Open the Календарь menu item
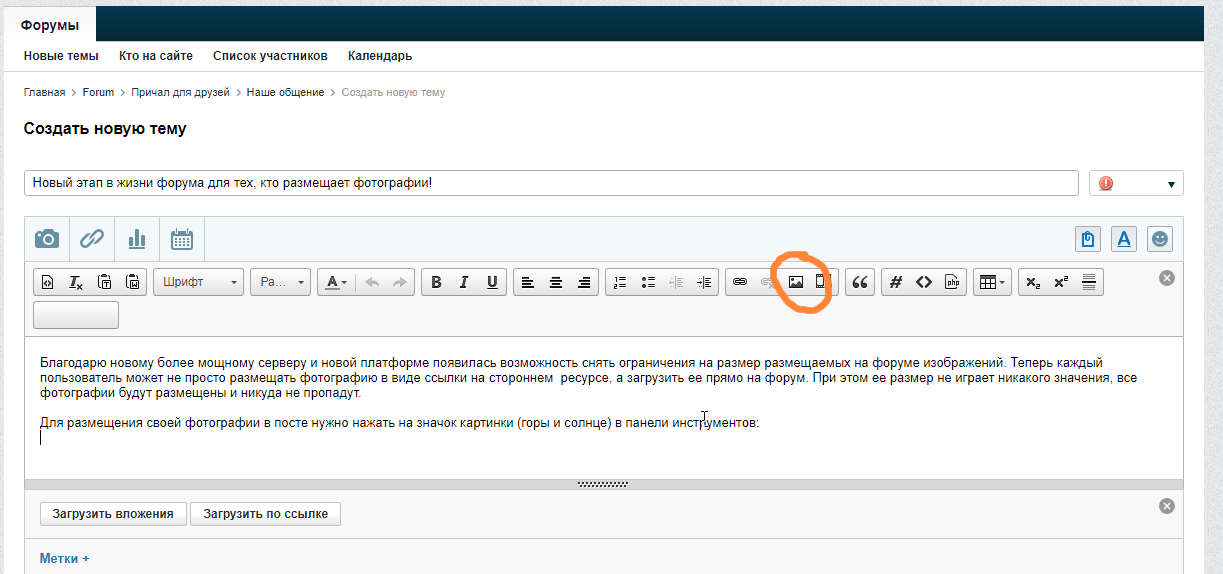This screenshot has height=574, width=1223. [380, 56]
